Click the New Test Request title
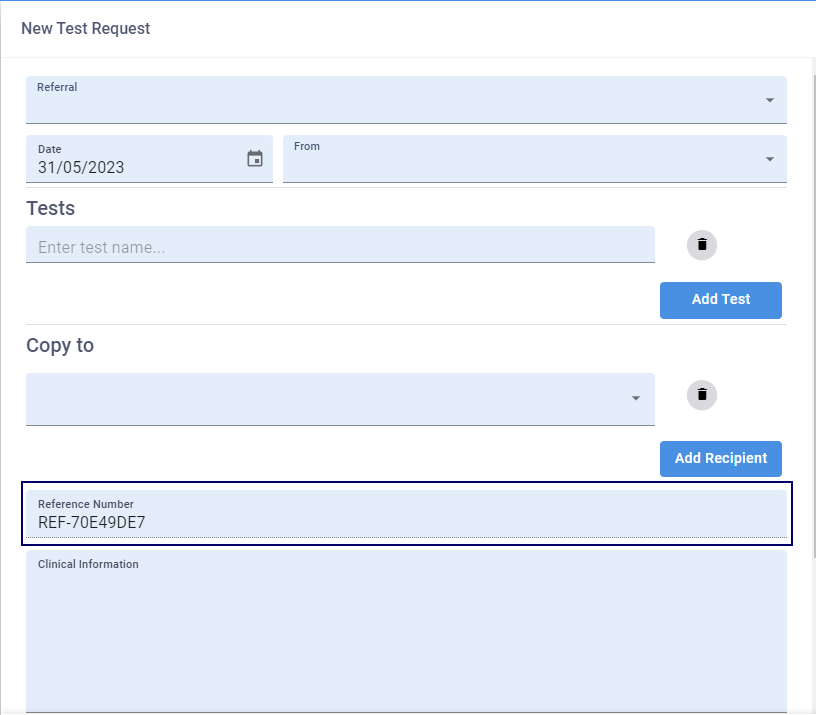This screenshot has width=816, height=715. 85,28
